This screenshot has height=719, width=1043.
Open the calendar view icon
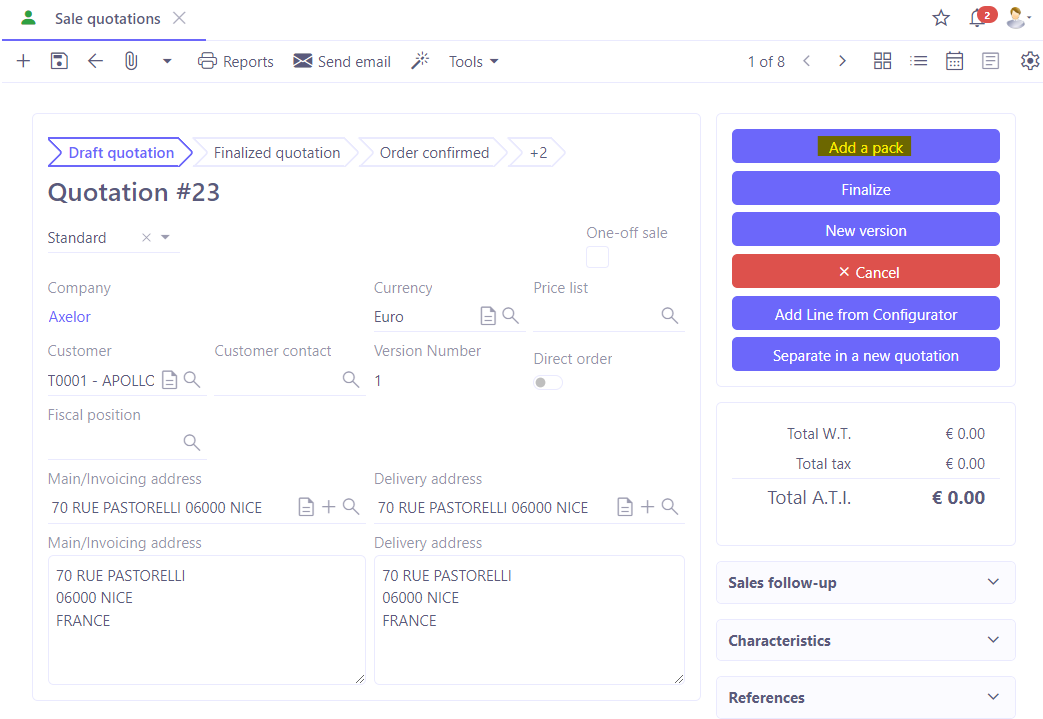click(954, 61)
